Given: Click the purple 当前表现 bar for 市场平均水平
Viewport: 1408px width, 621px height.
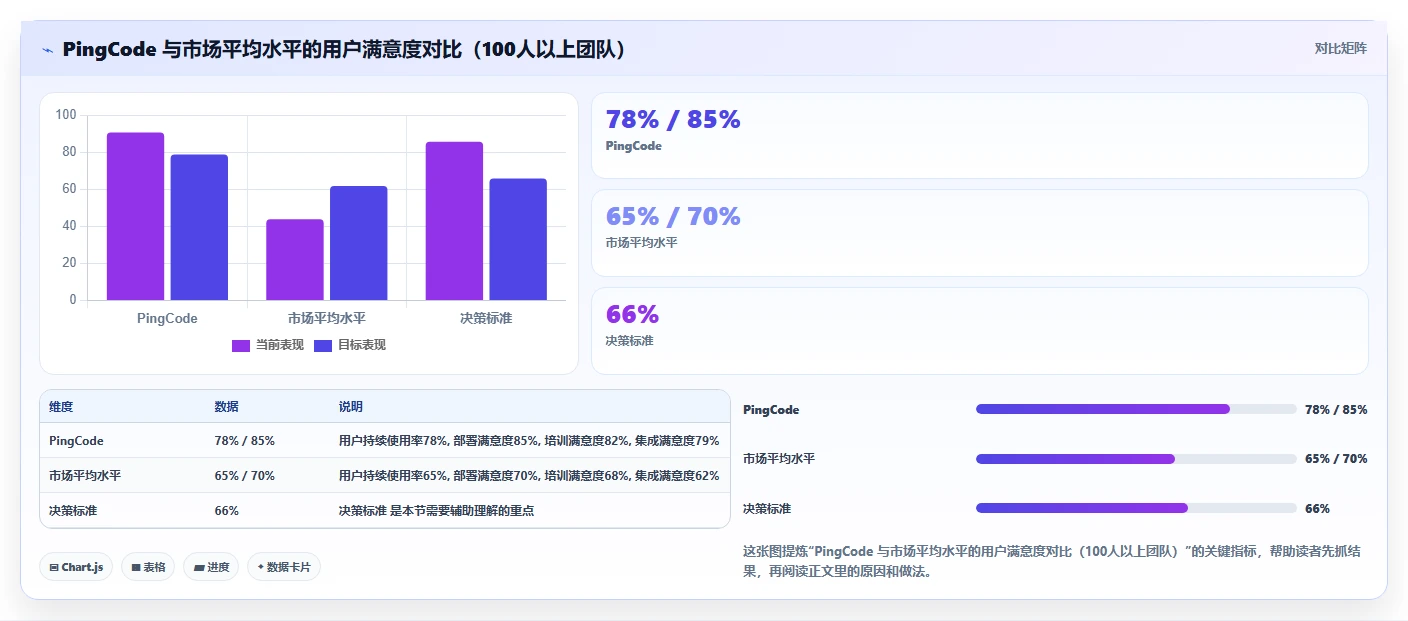Looking at the screenshot, I should point(295,260).
